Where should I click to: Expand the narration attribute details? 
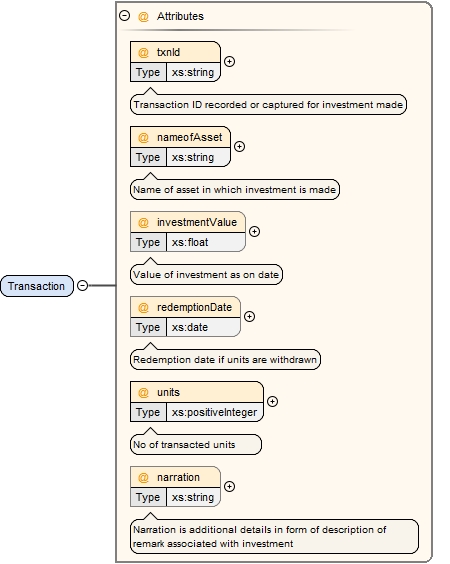click(229, 486)
